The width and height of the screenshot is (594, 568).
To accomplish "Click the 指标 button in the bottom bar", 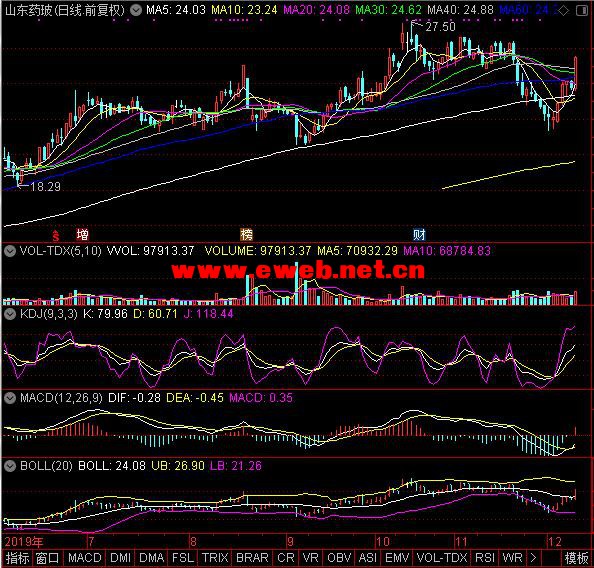I will click(x=17, y=558).
